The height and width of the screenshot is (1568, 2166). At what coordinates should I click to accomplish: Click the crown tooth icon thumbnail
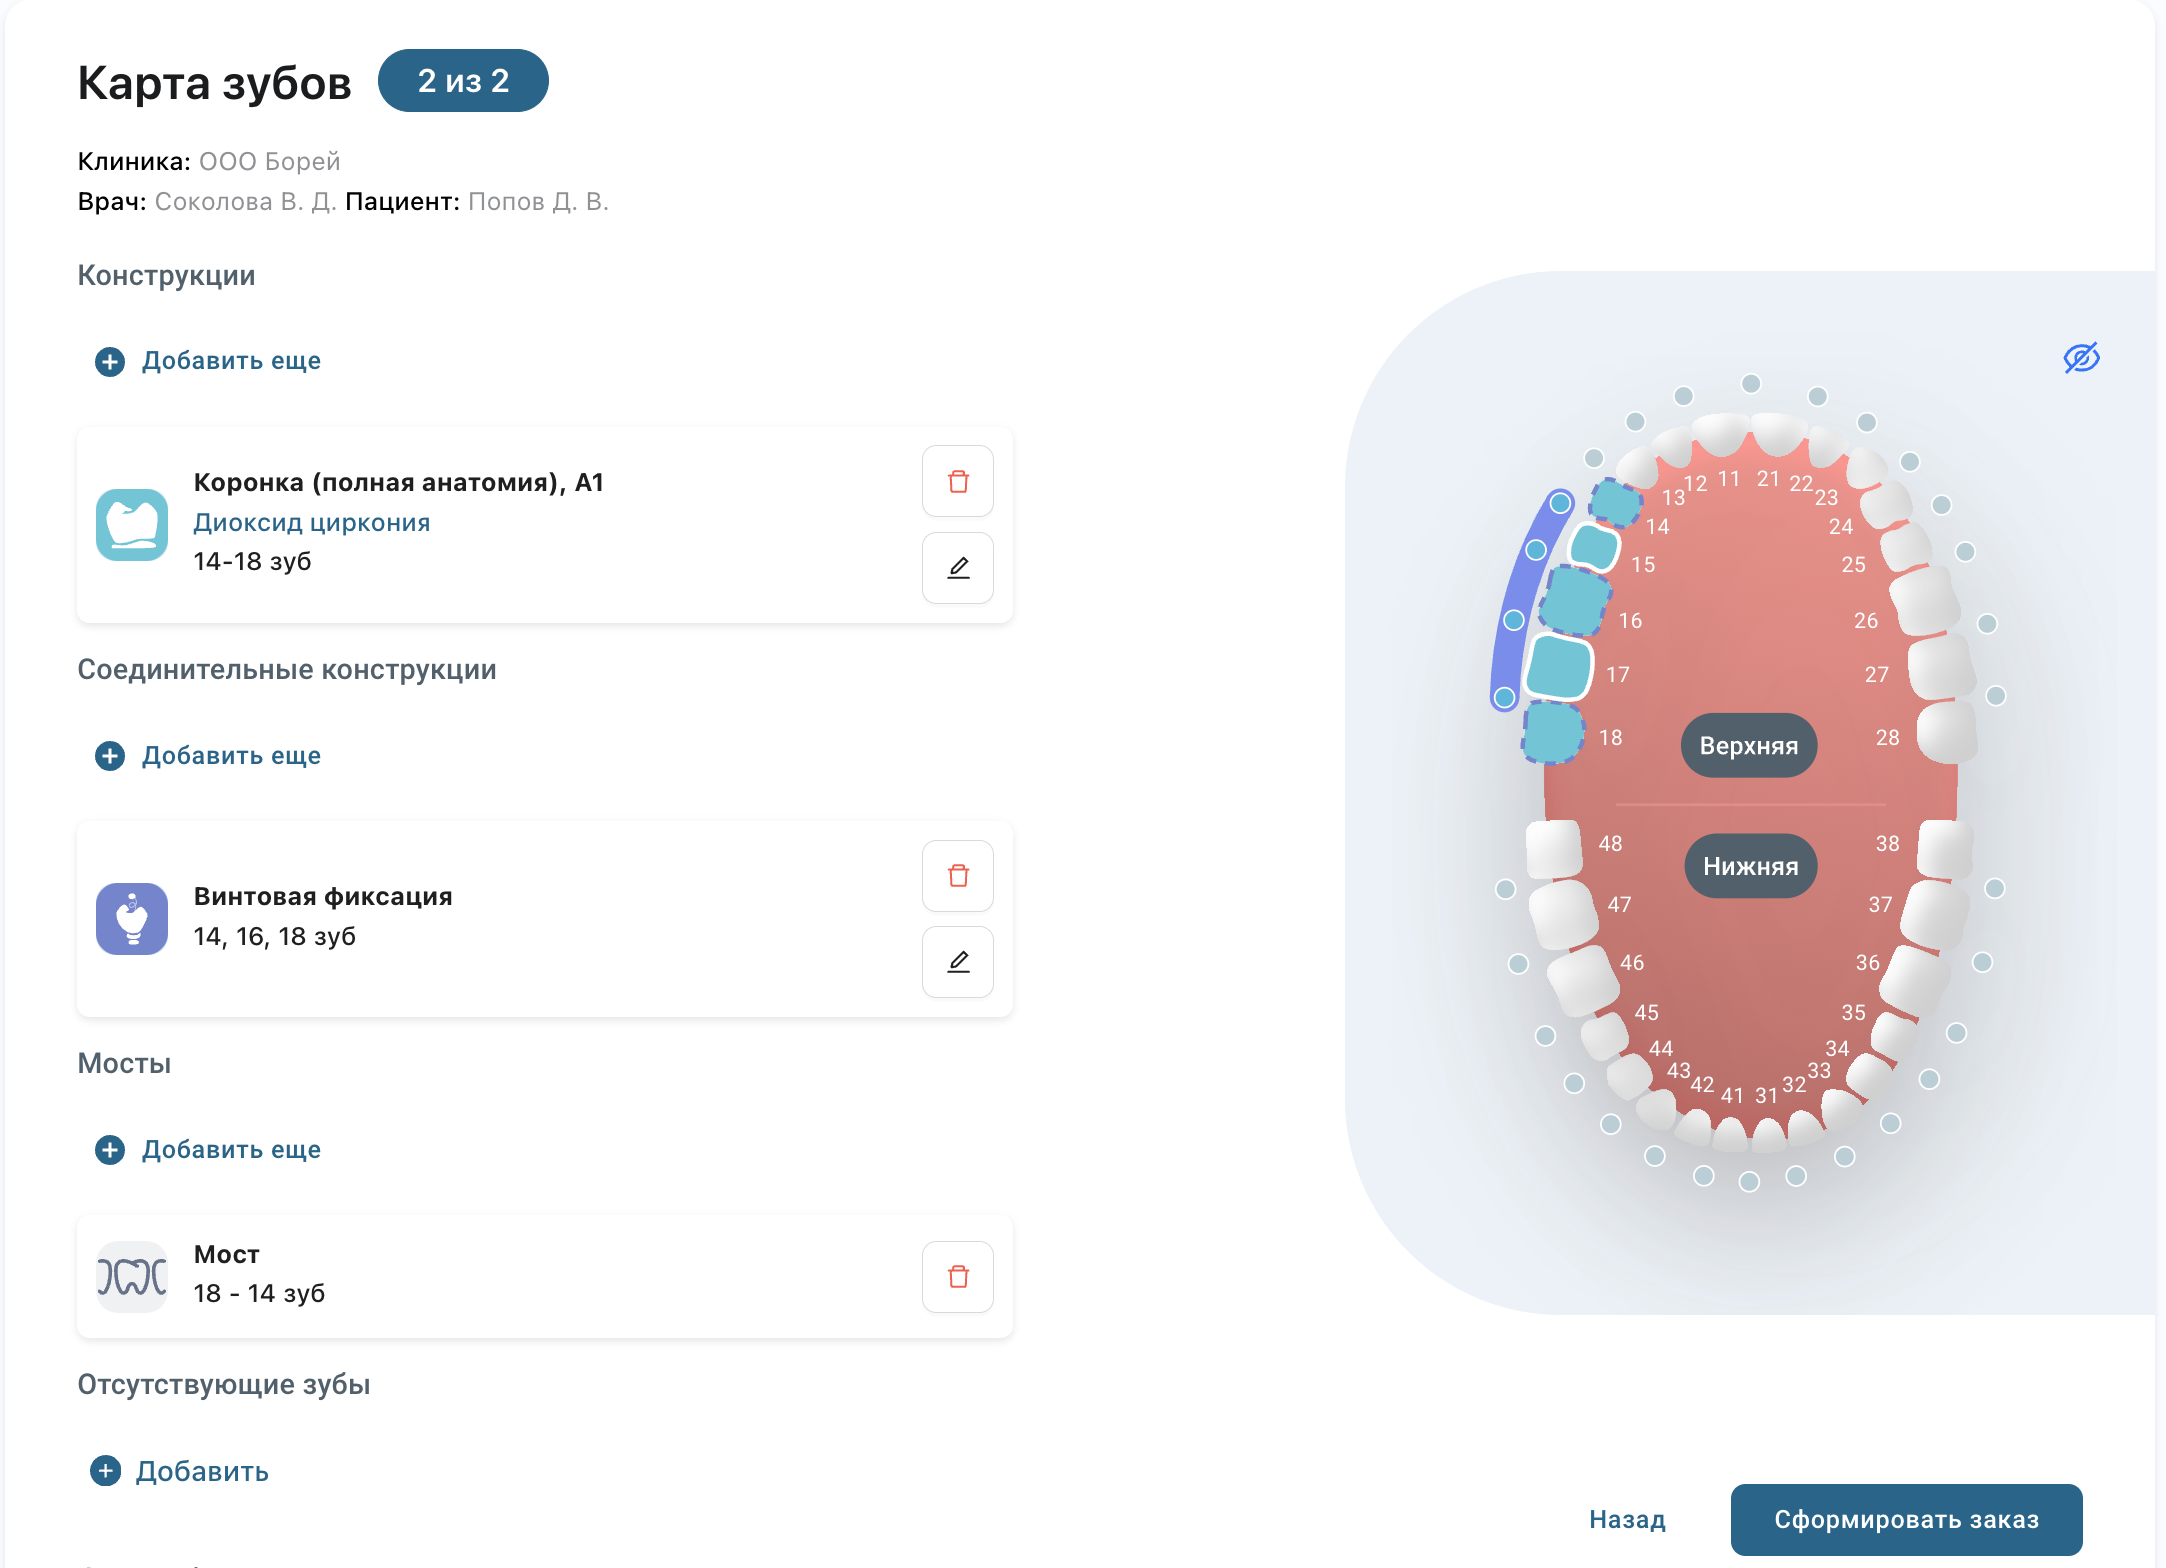click(x=132, y=524)
